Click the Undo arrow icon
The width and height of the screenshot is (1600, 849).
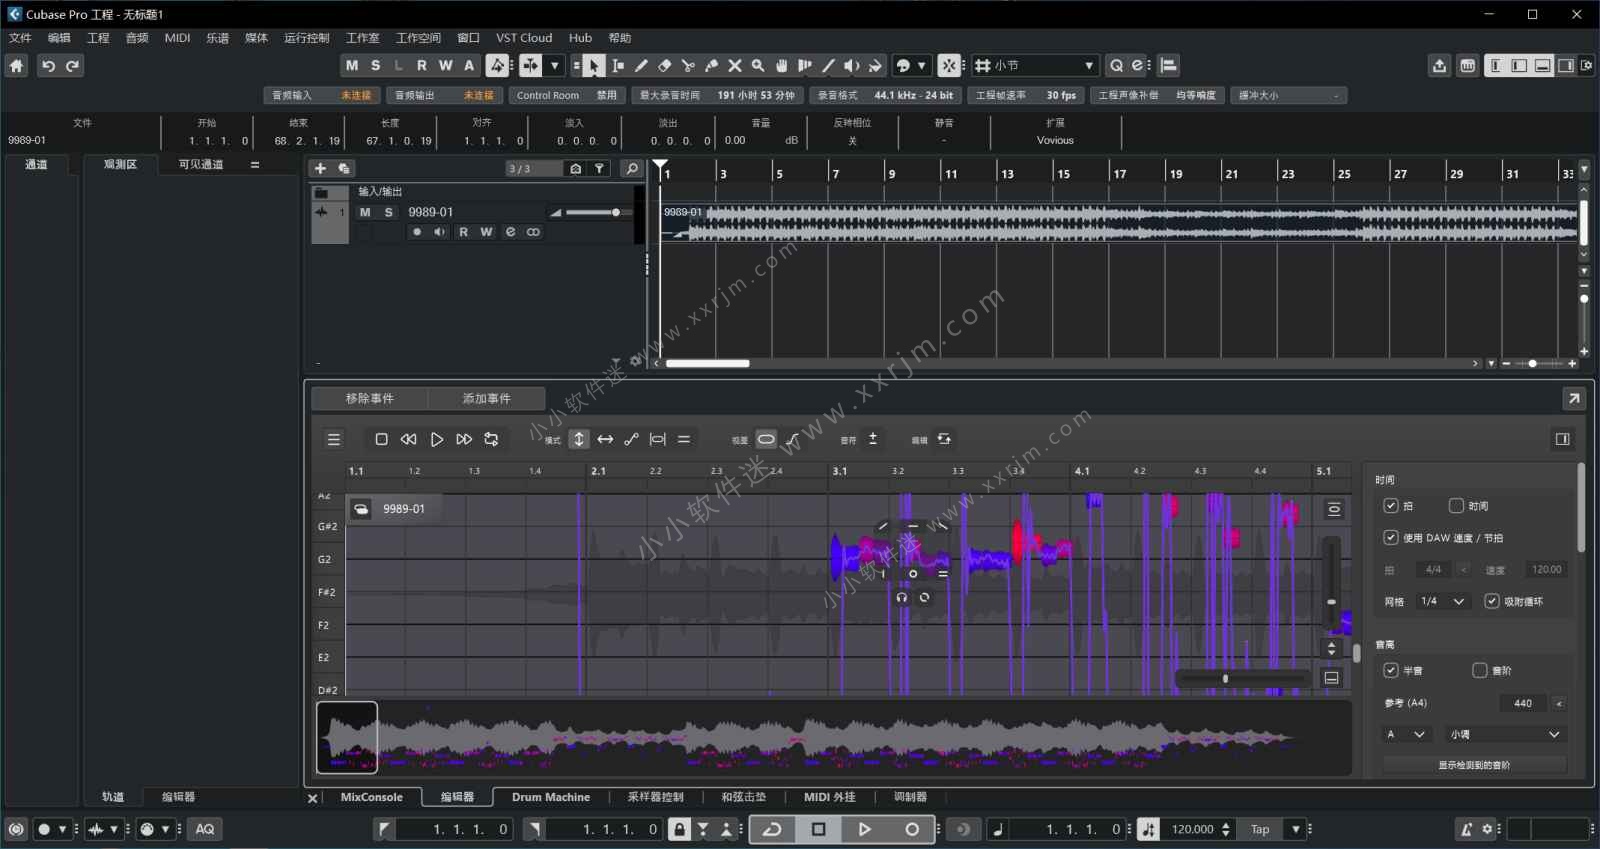tap(48, 66)
